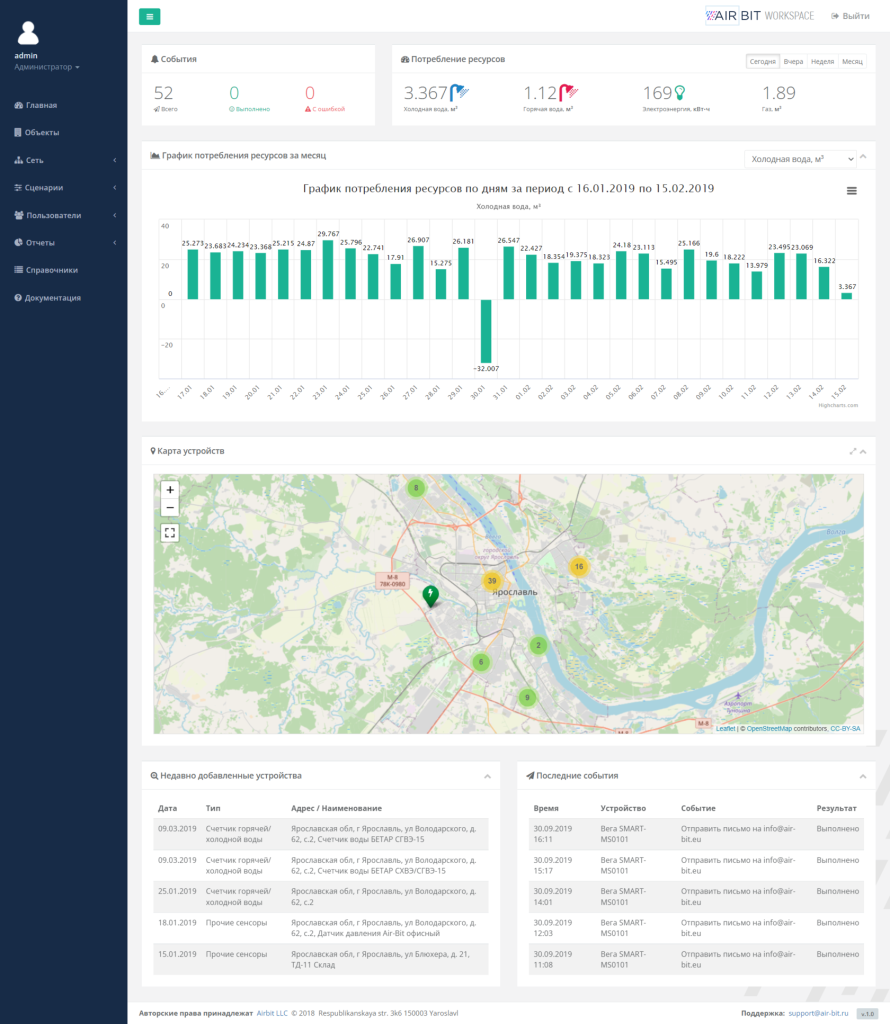Switch resource consumption to Вчера
Image resolution: width=890 pixels, height=1024 pixels.
pos(793,61)
